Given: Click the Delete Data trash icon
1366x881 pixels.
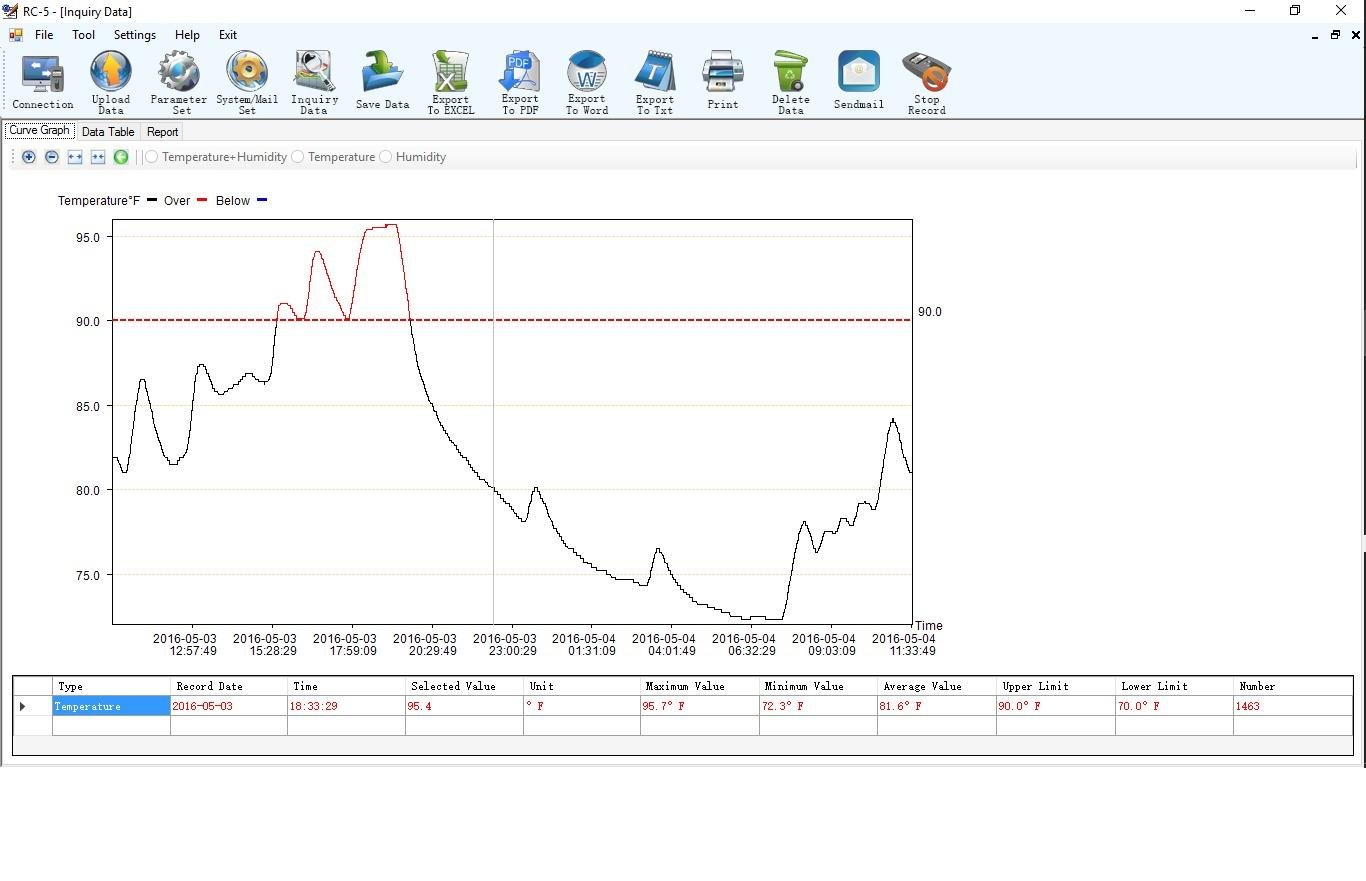Looking at the screenshot, I should 791,82.
